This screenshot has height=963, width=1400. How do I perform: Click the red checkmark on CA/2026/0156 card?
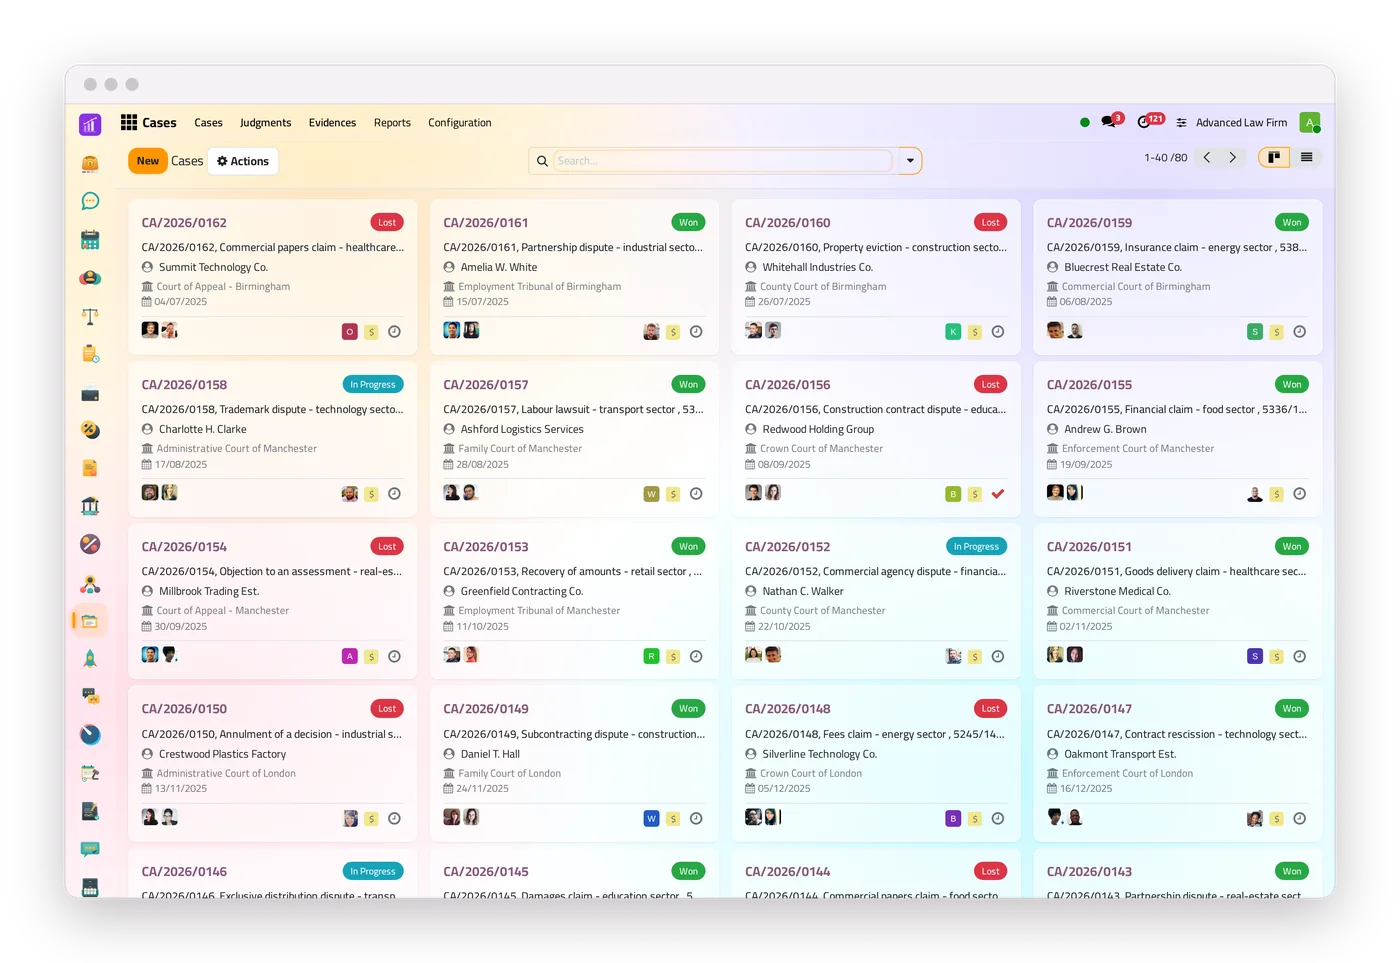click(x=998, y=494)
